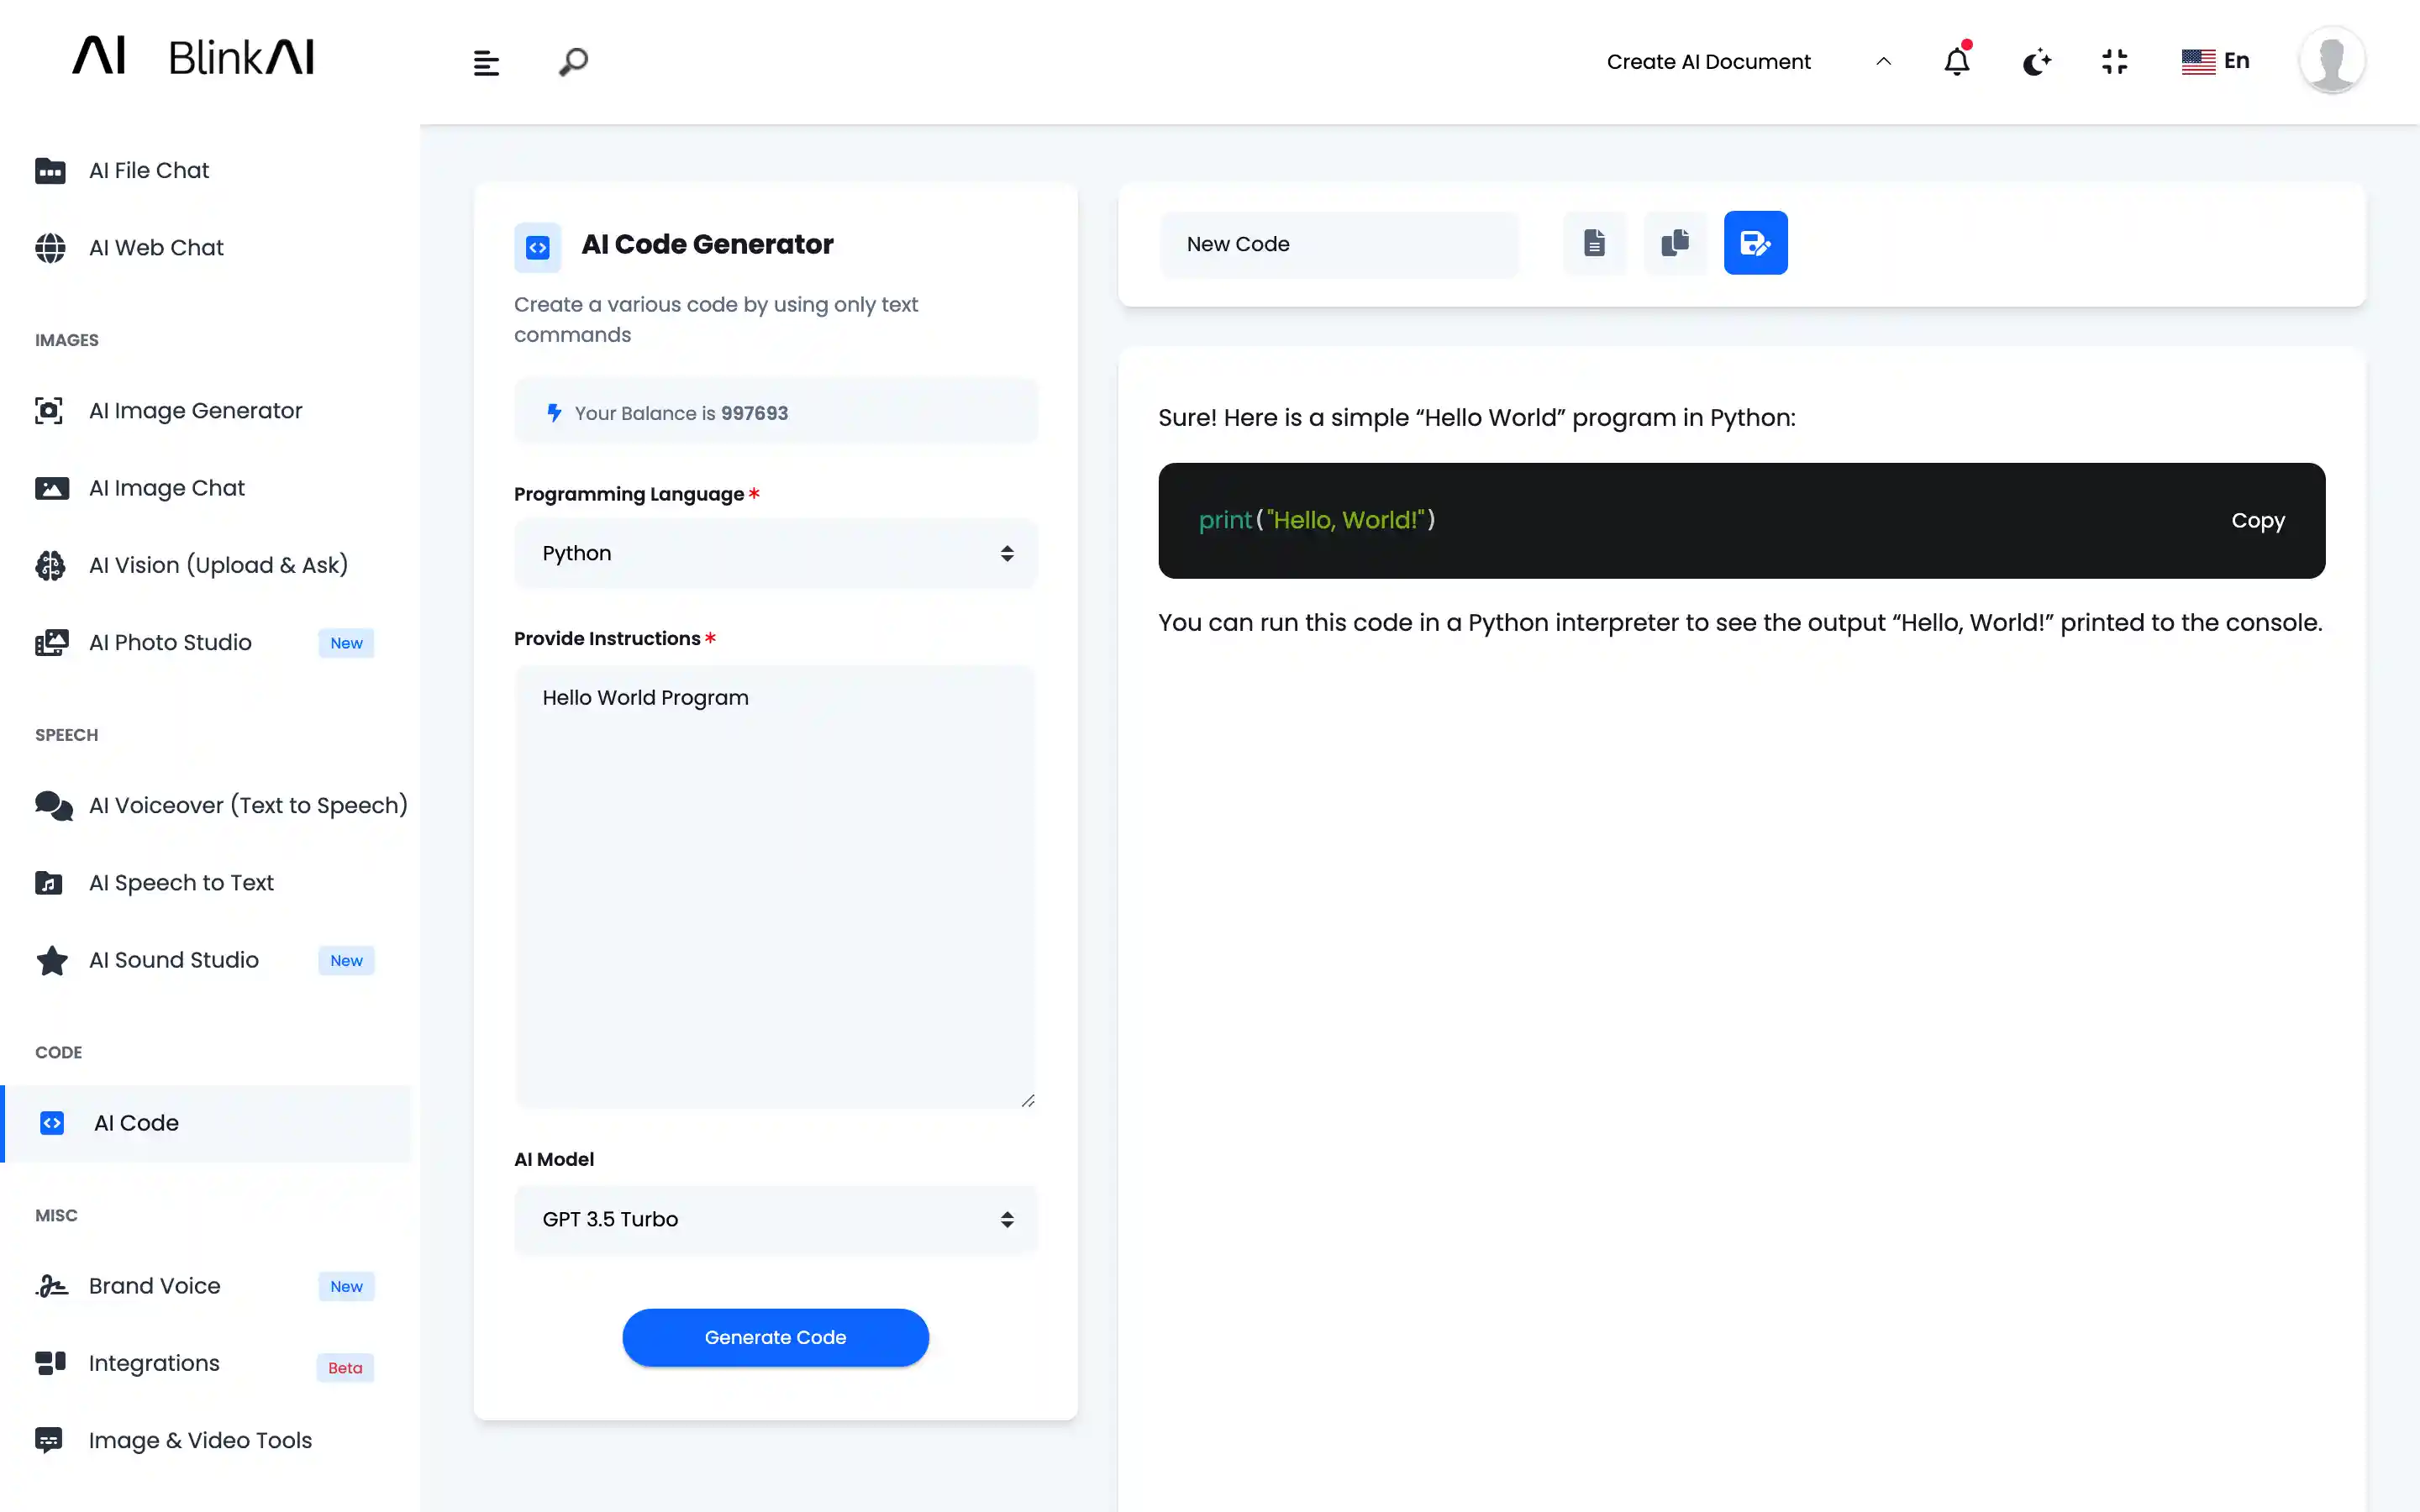Click inside the New Code title field
This screenshot has height=1512, width=2420.
click(x=1339, y=244)
